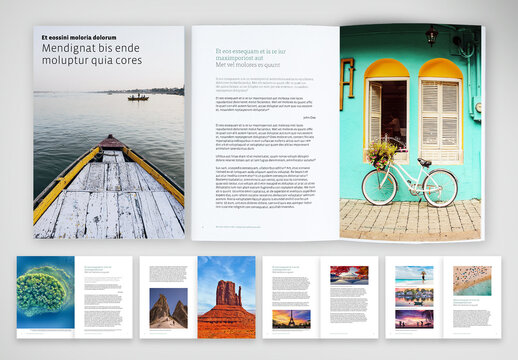
Task: Select the aerial green island photo
Action: tap(46, 292)
